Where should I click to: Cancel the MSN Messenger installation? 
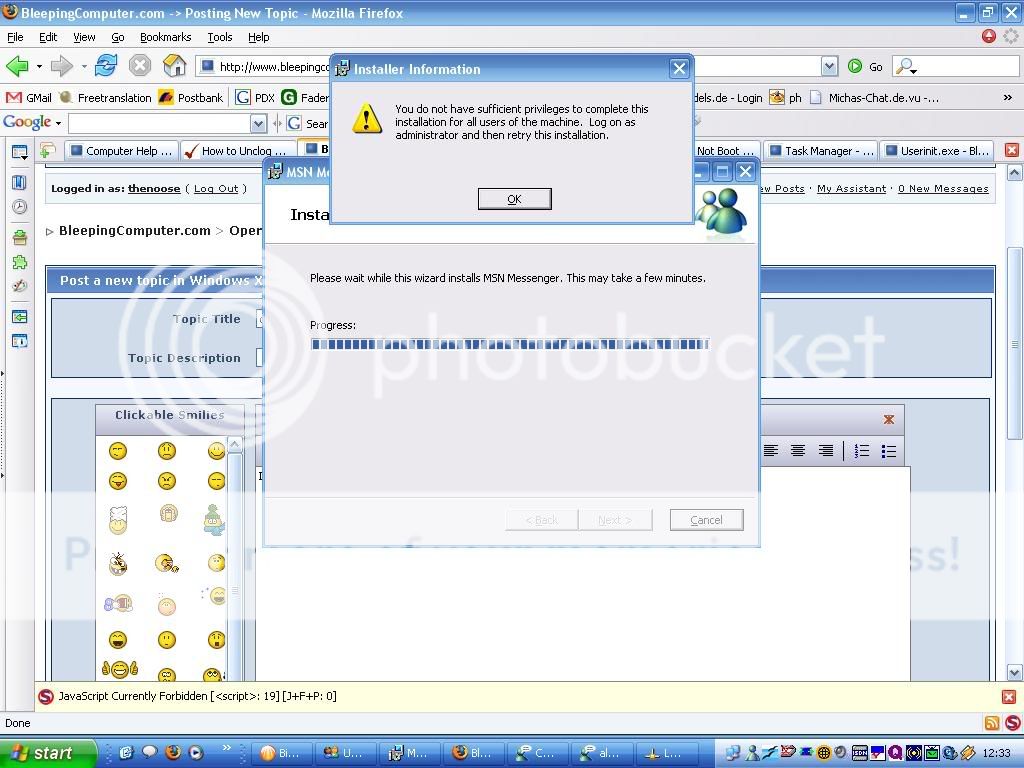[707, 520]
